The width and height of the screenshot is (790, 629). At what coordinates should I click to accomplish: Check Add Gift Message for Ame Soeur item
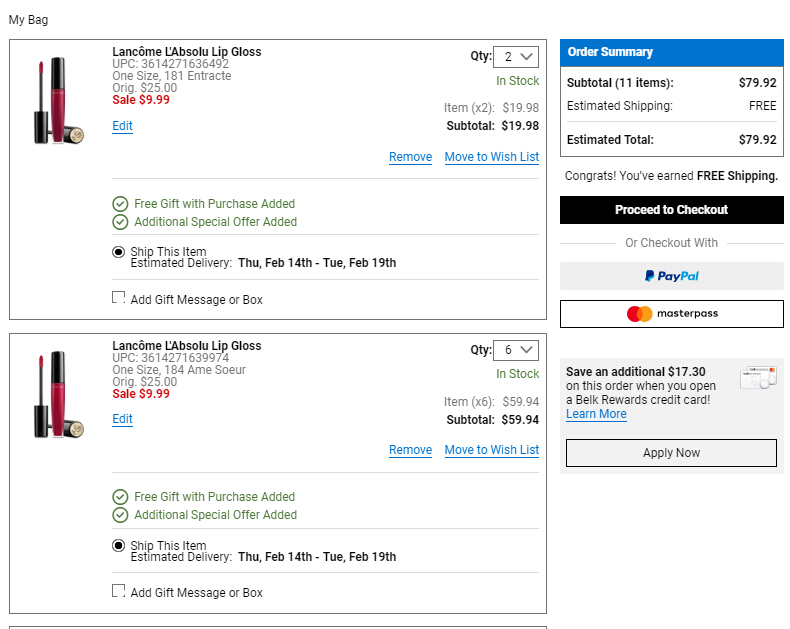118,591
